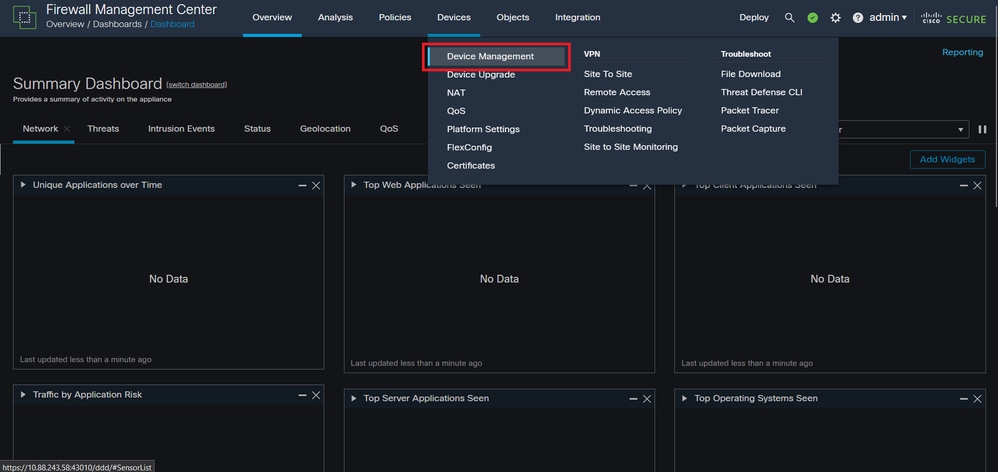
Task: Select Device Management in the Devices menu
Action: [x=497, y=57]
